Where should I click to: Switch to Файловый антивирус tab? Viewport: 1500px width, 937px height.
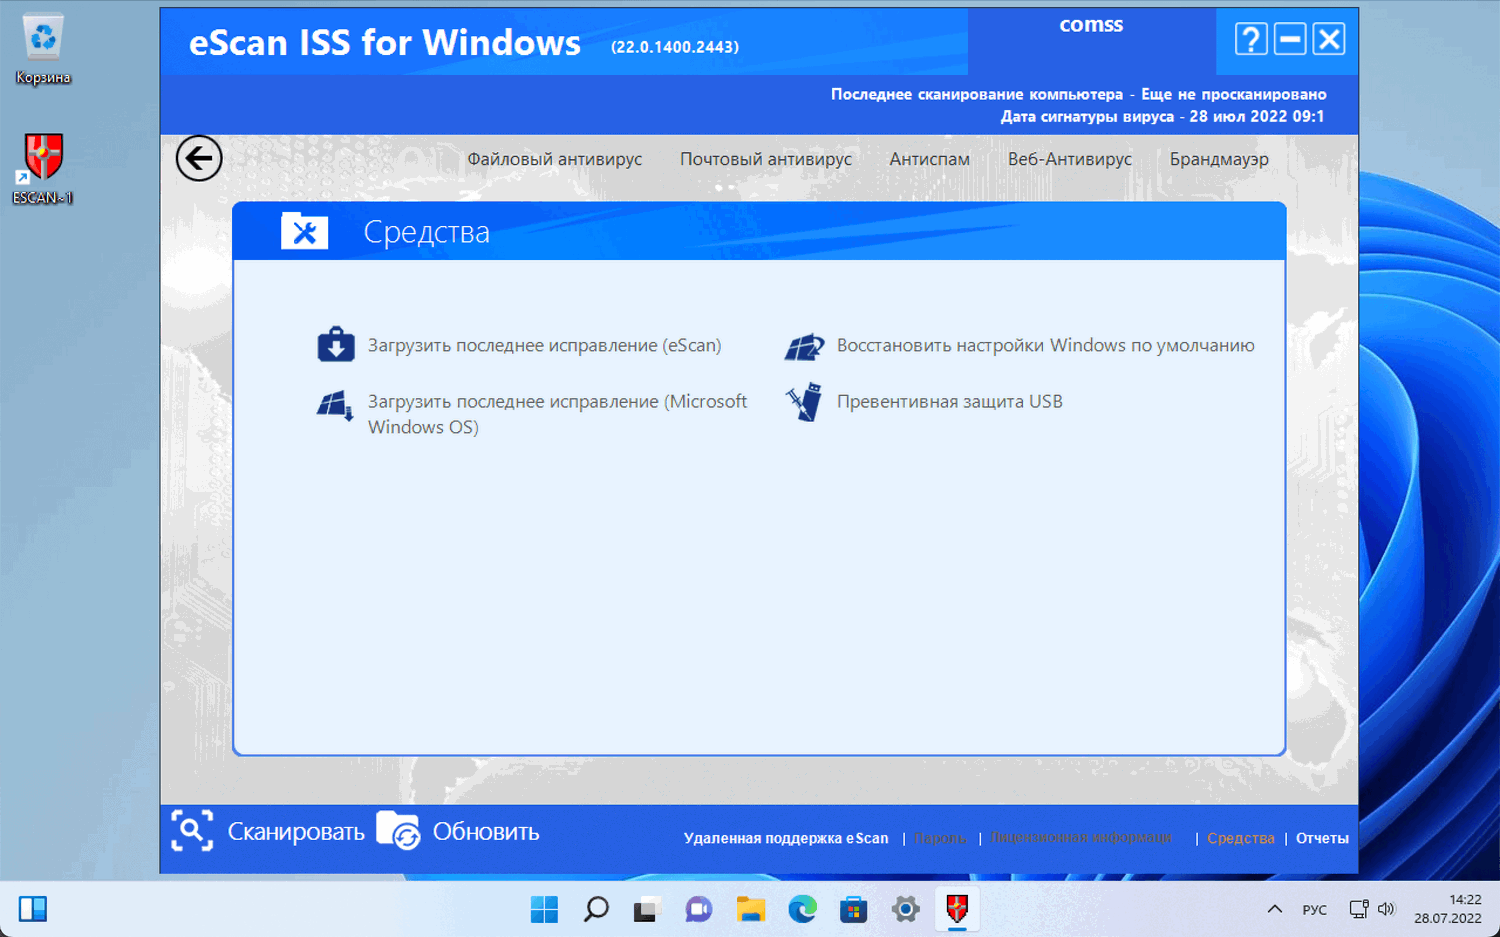(x=555, y=159)
